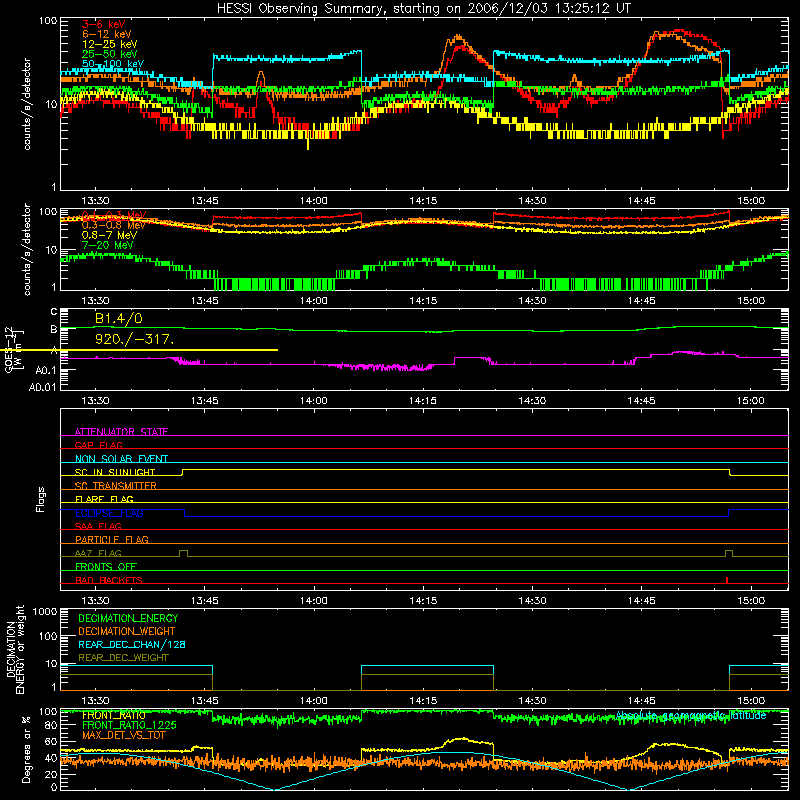Click the REAR_DEC_CHAN/128 legend label
This screenshot has height=800, width=800.
coord(132,644)
